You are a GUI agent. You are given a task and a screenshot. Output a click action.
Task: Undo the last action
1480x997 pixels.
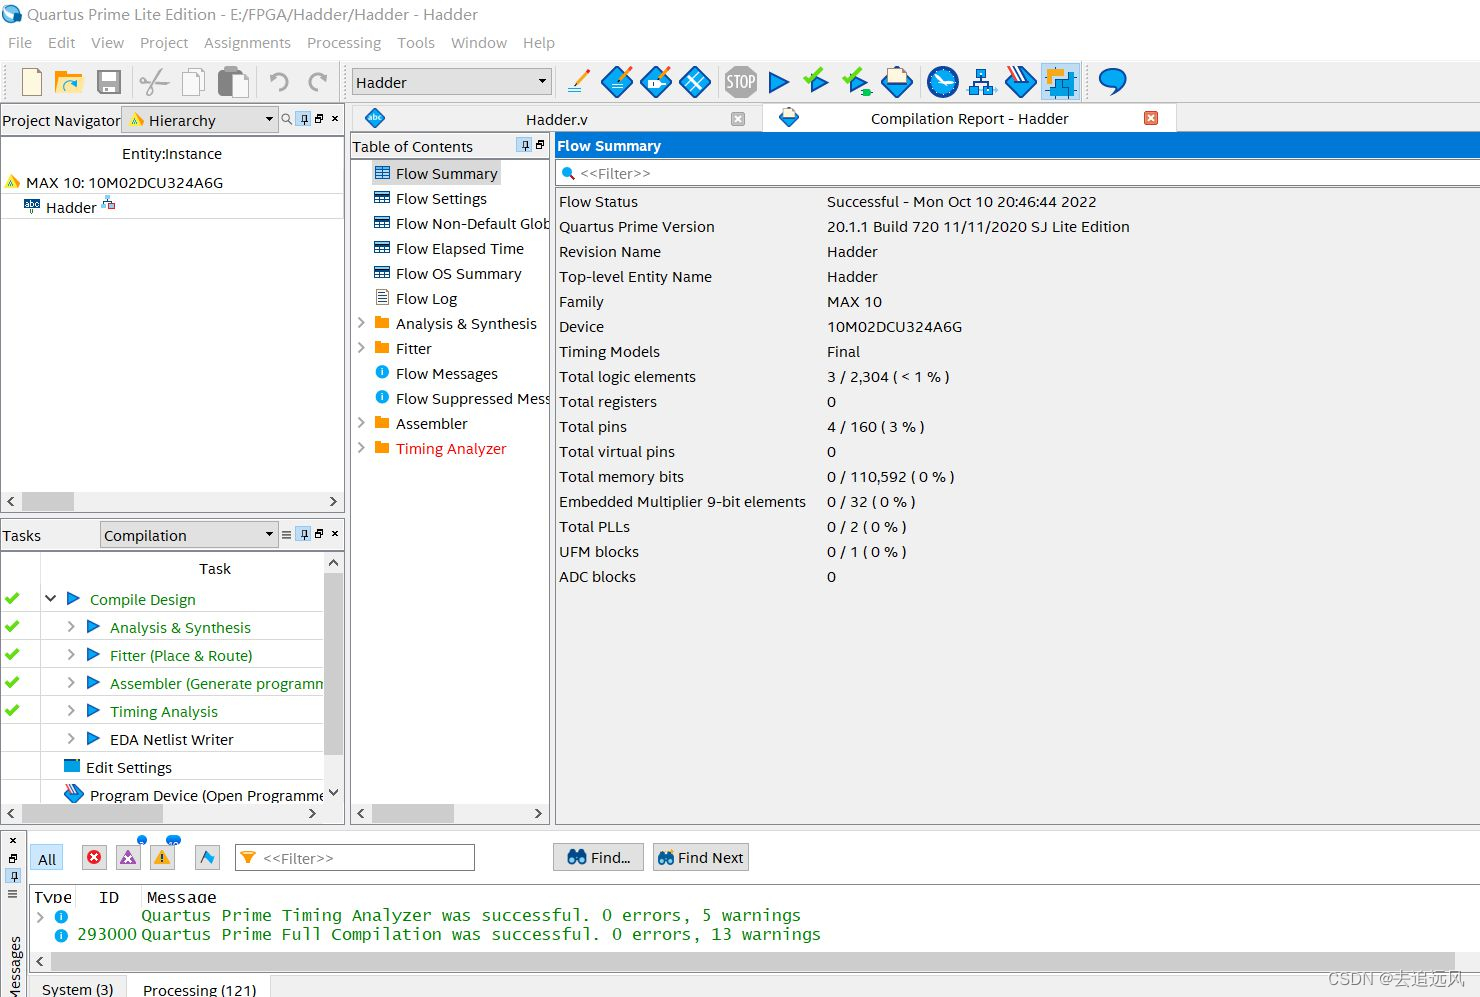coord(279,82)
